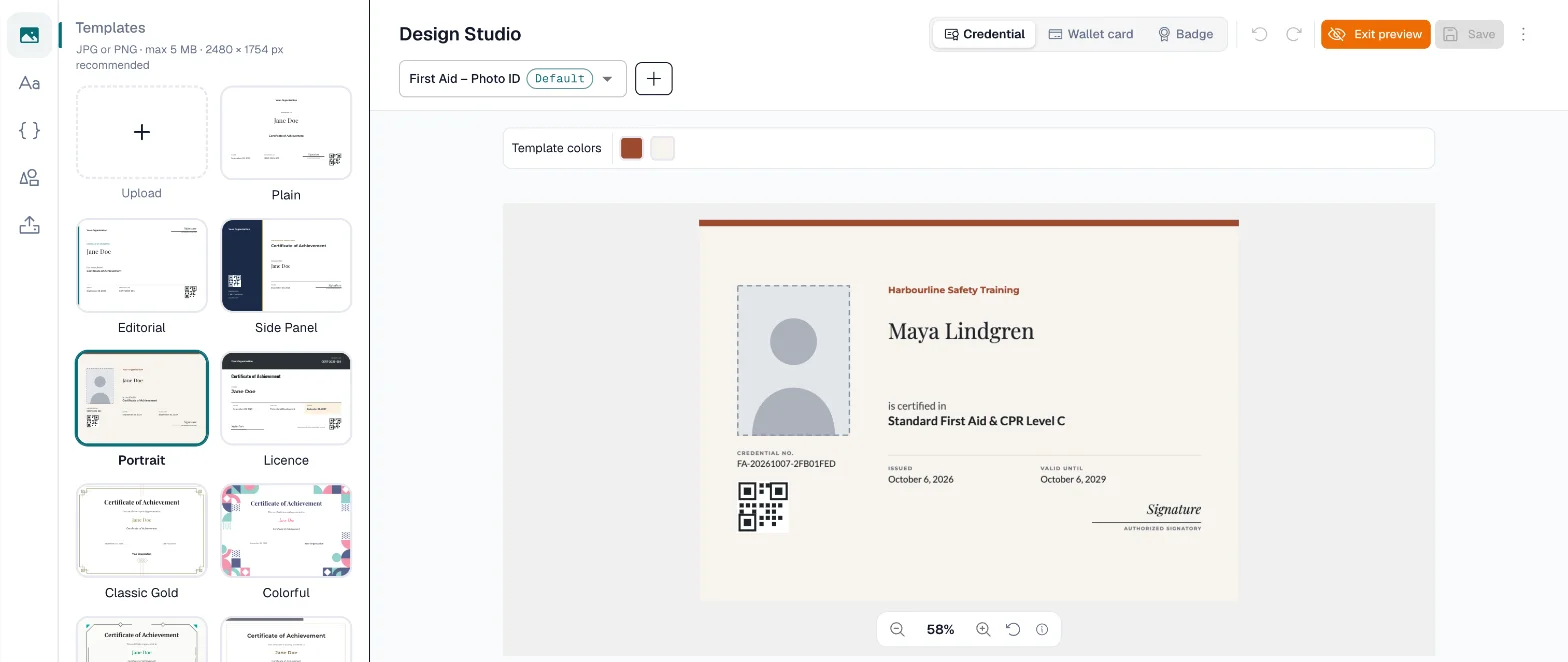
Task: Click the Signature text on certificate
Action: click(1173, 509)
